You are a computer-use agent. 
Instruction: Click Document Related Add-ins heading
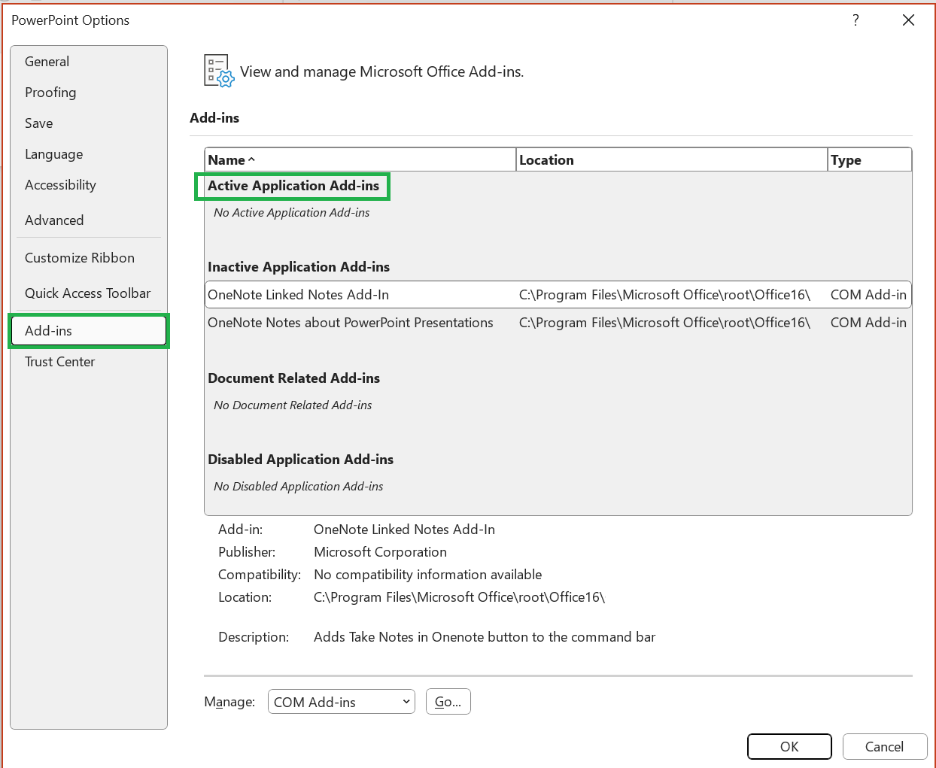[x=294, y=378]
